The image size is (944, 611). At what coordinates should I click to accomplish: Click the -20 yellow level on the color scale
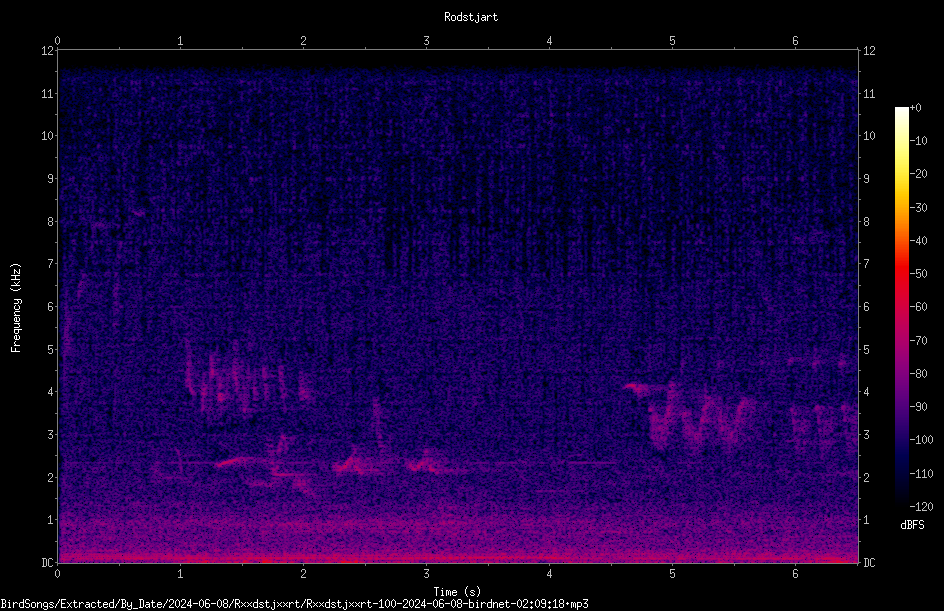[x=901, y=173]
